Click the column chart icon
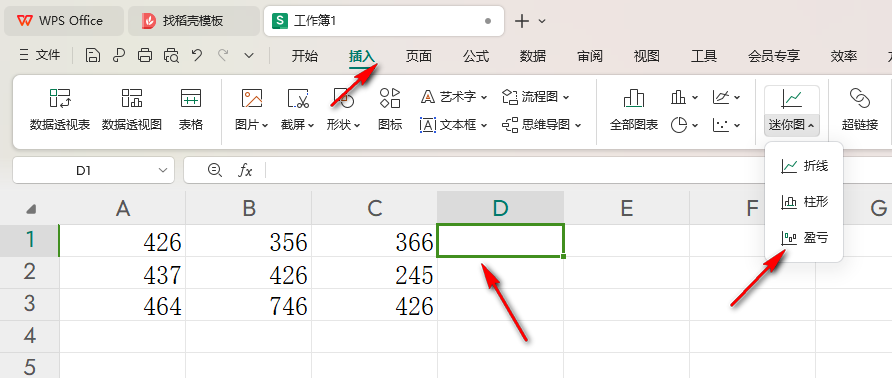 click(x=678, y=98)
